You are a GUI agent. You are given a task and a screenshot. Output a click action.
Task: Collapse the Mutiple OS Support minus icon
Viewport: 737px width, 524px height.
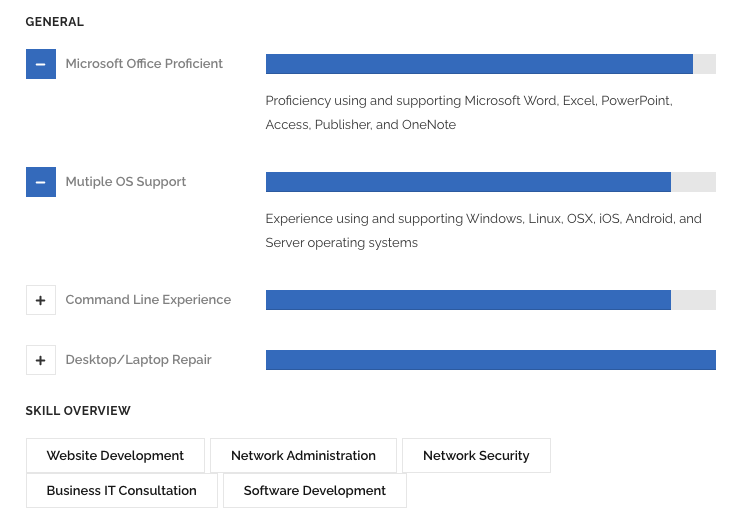pos(40,182)
